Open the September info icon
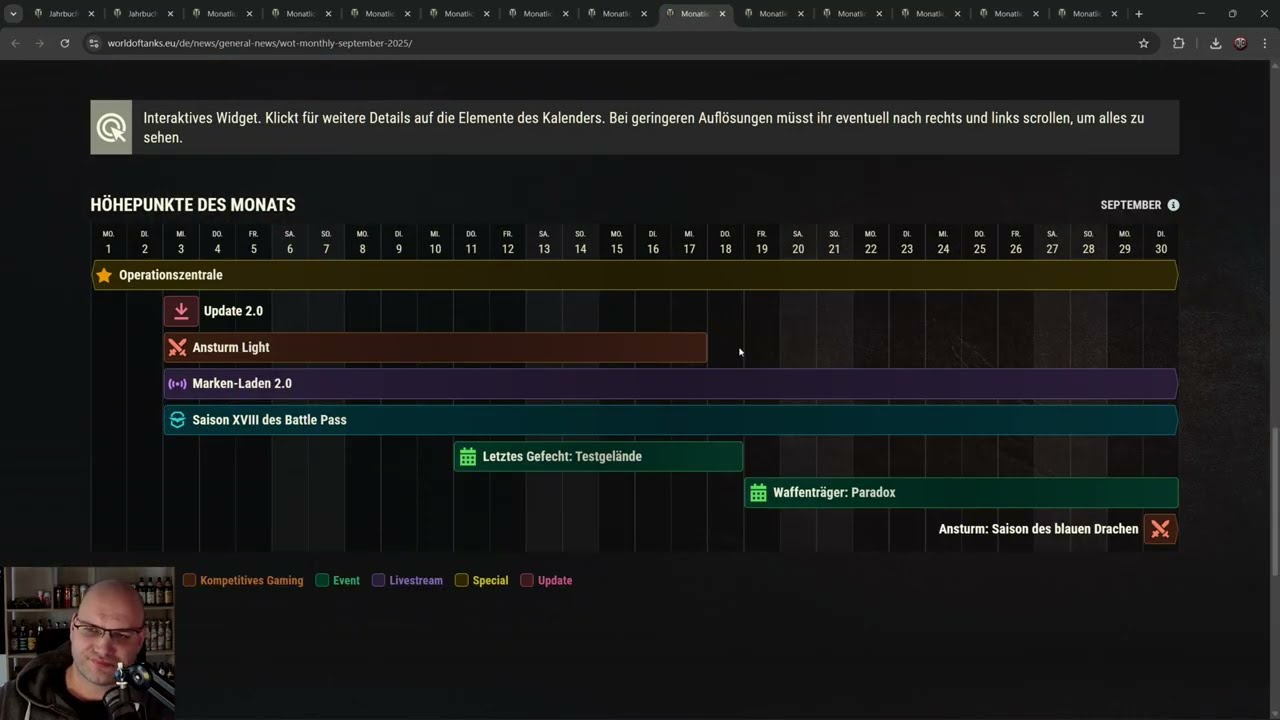This screenshot has width=1280, height=720. pyautogui.click(x=1173, y=205)
